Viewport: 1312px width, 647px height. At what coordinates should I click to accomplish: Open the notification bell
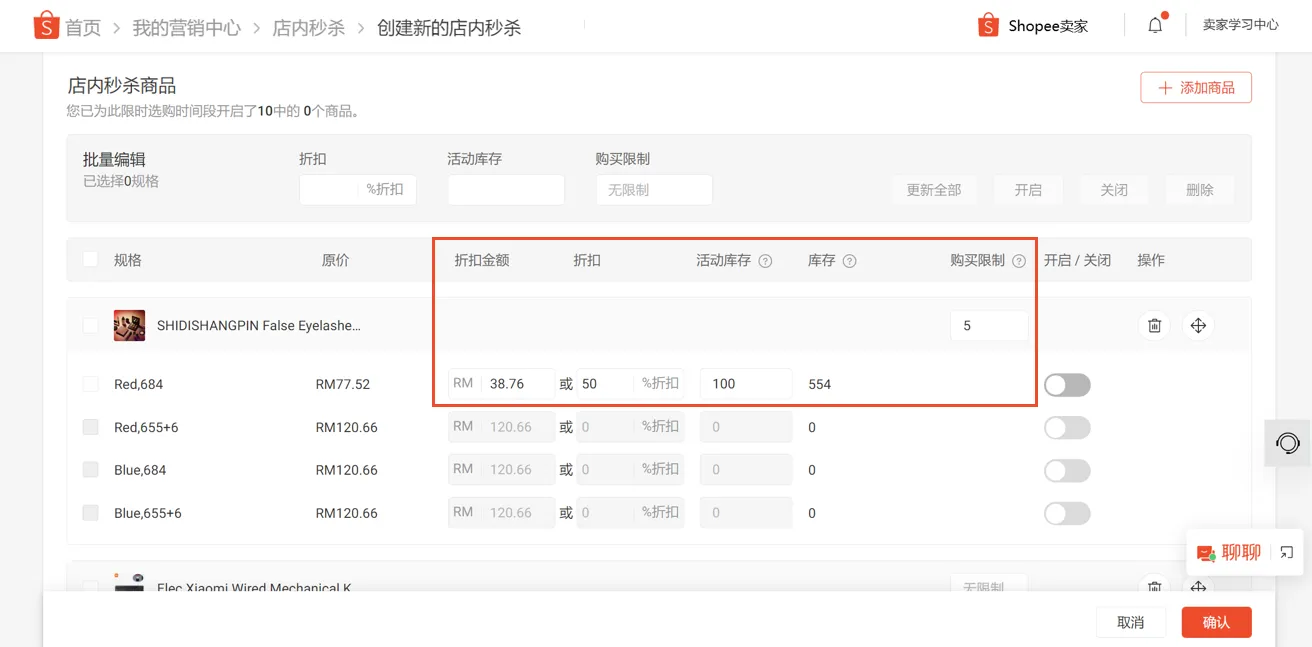pos(1154,25)
